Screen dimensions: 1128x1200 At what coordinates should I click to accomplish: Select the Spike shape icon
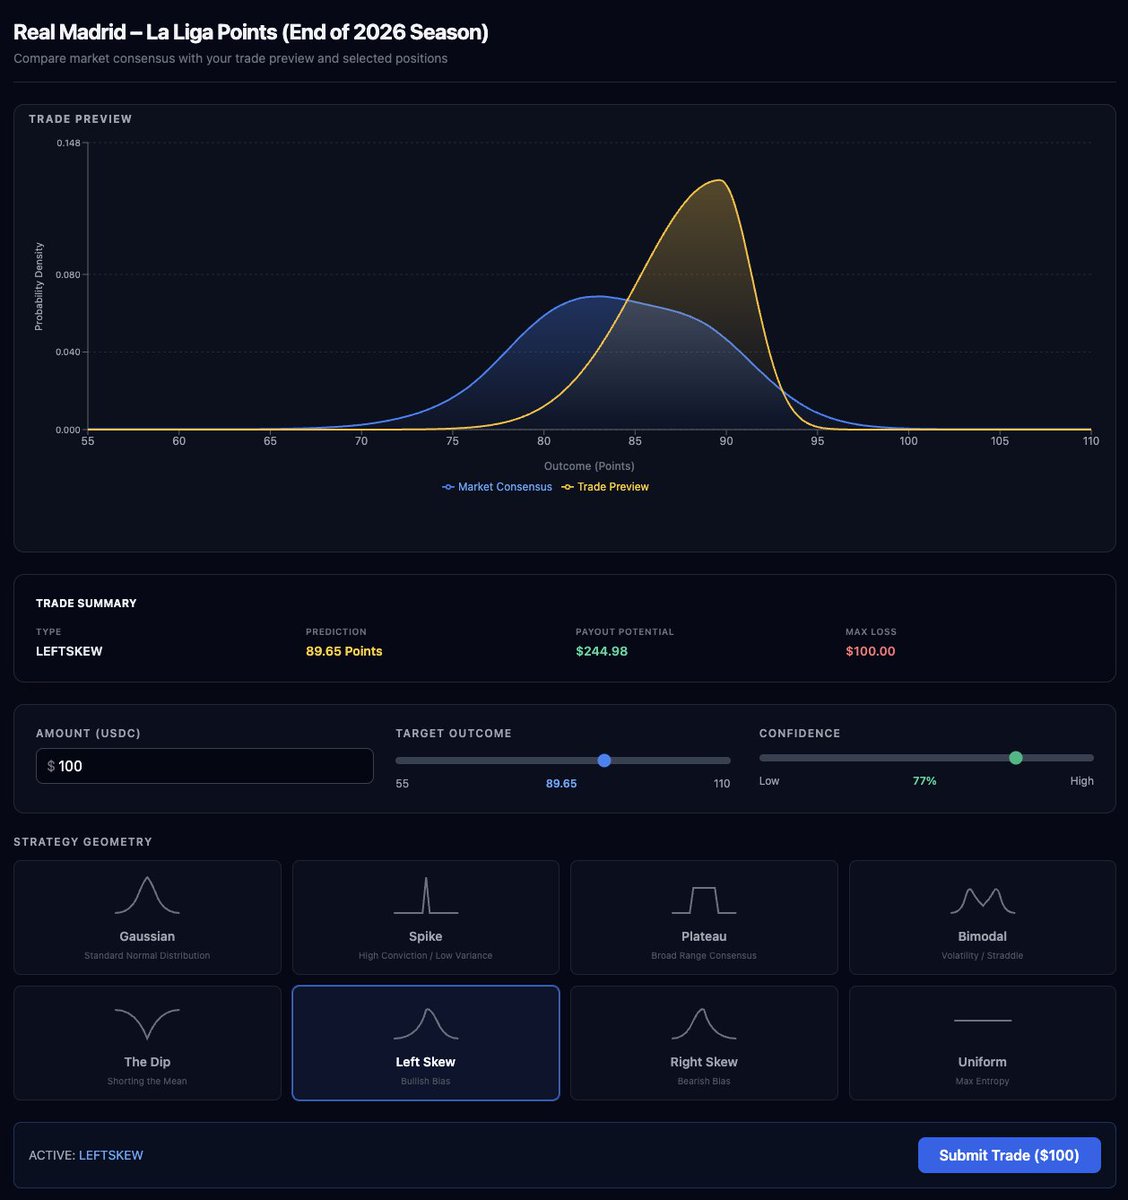425,895
